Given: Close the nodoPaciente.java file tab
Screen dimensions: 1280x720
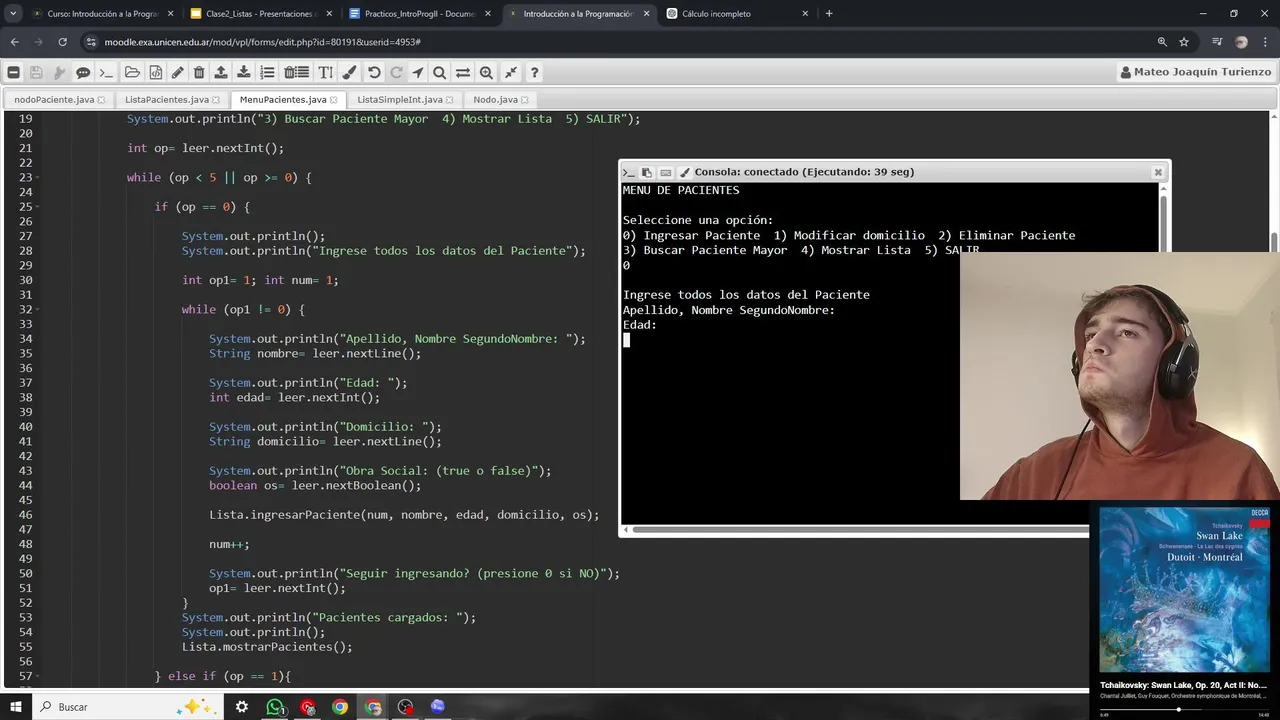Looking at the screenshot, I should (101, 100).
